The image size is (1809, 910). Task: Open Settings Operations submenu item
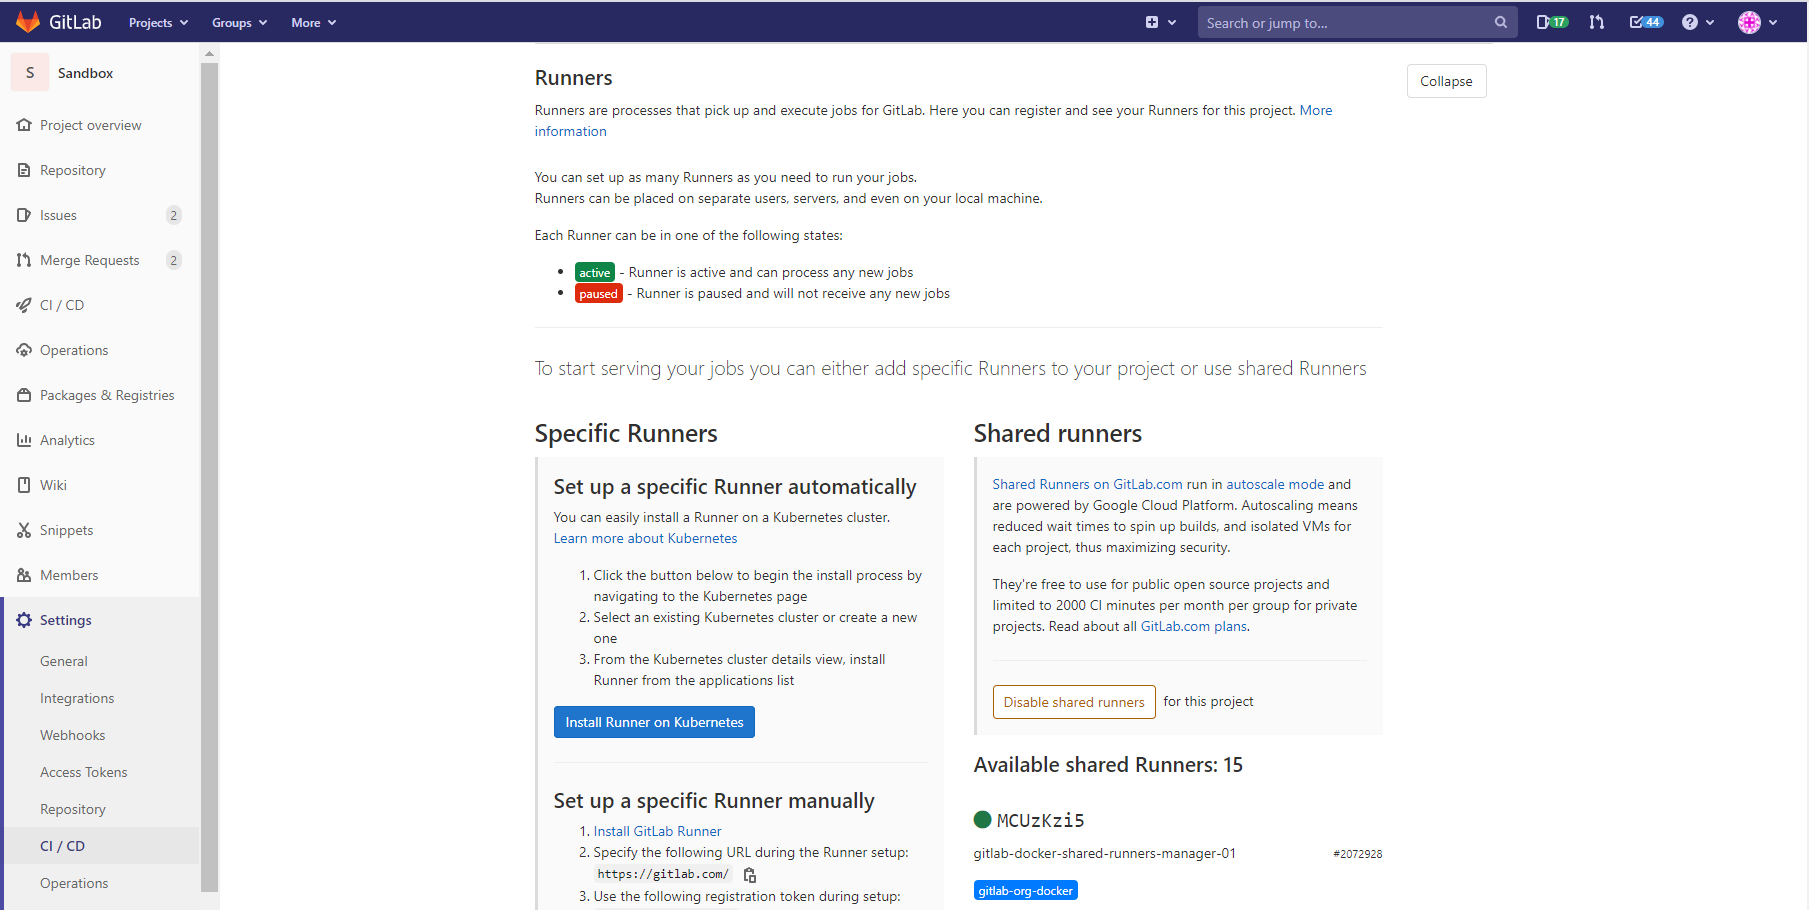pos(74,883)
